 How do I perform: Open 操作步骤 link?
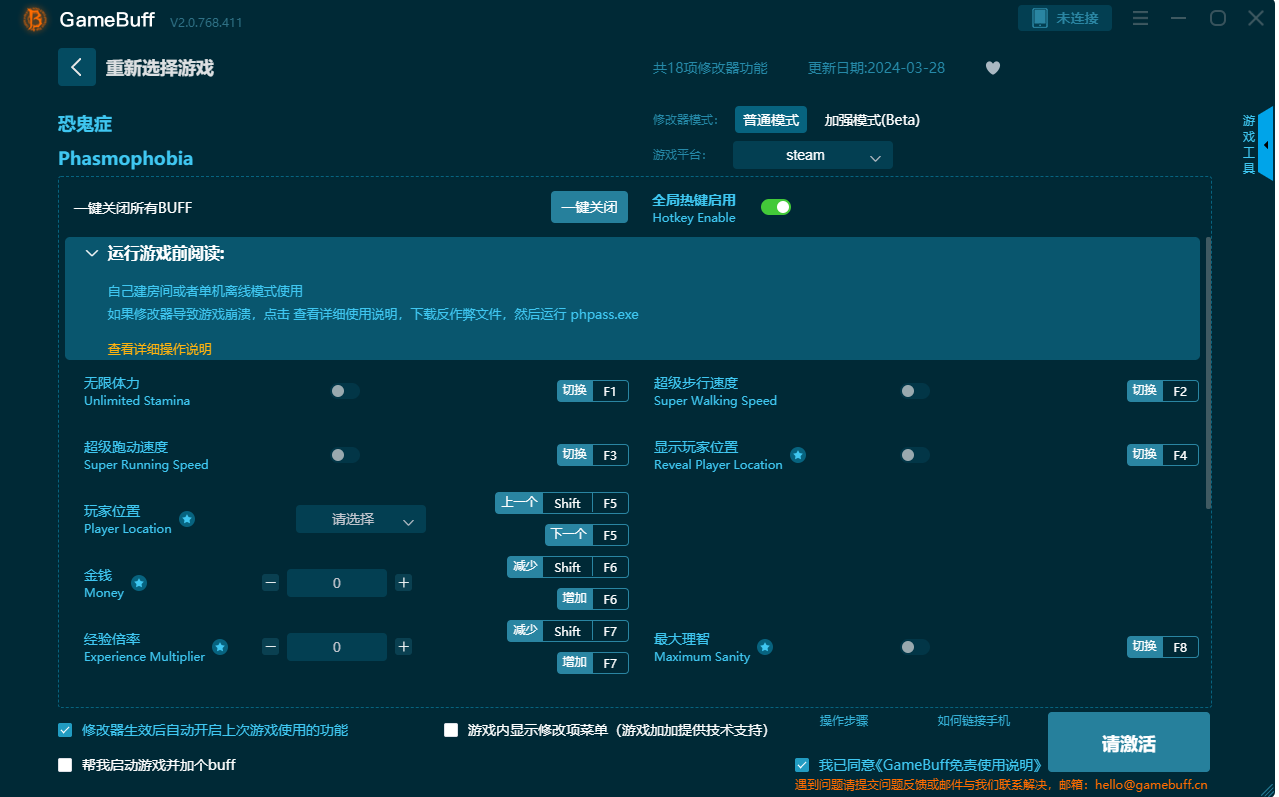[x=844, y=721]
